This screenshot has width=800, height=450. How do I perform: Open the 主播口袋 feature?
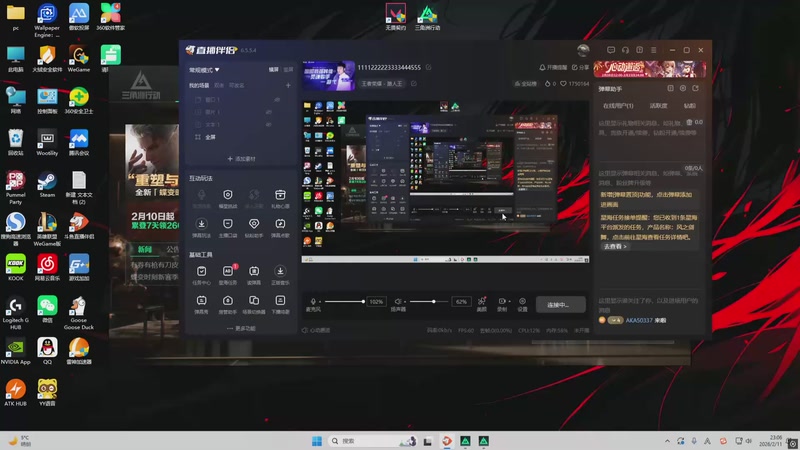click(228, 228)
